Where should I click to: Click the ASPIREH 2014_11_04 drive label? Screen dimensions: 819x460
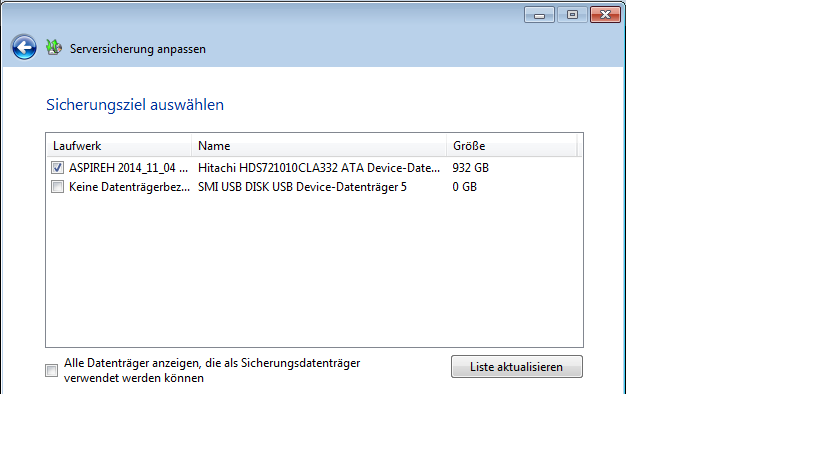coord(128,168)
